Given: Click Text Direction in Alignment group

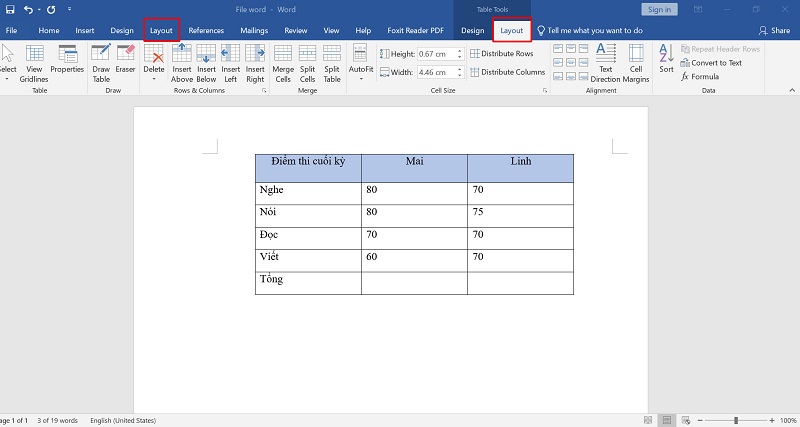Looking at the screenshot, I should click(x=606, y=63).
